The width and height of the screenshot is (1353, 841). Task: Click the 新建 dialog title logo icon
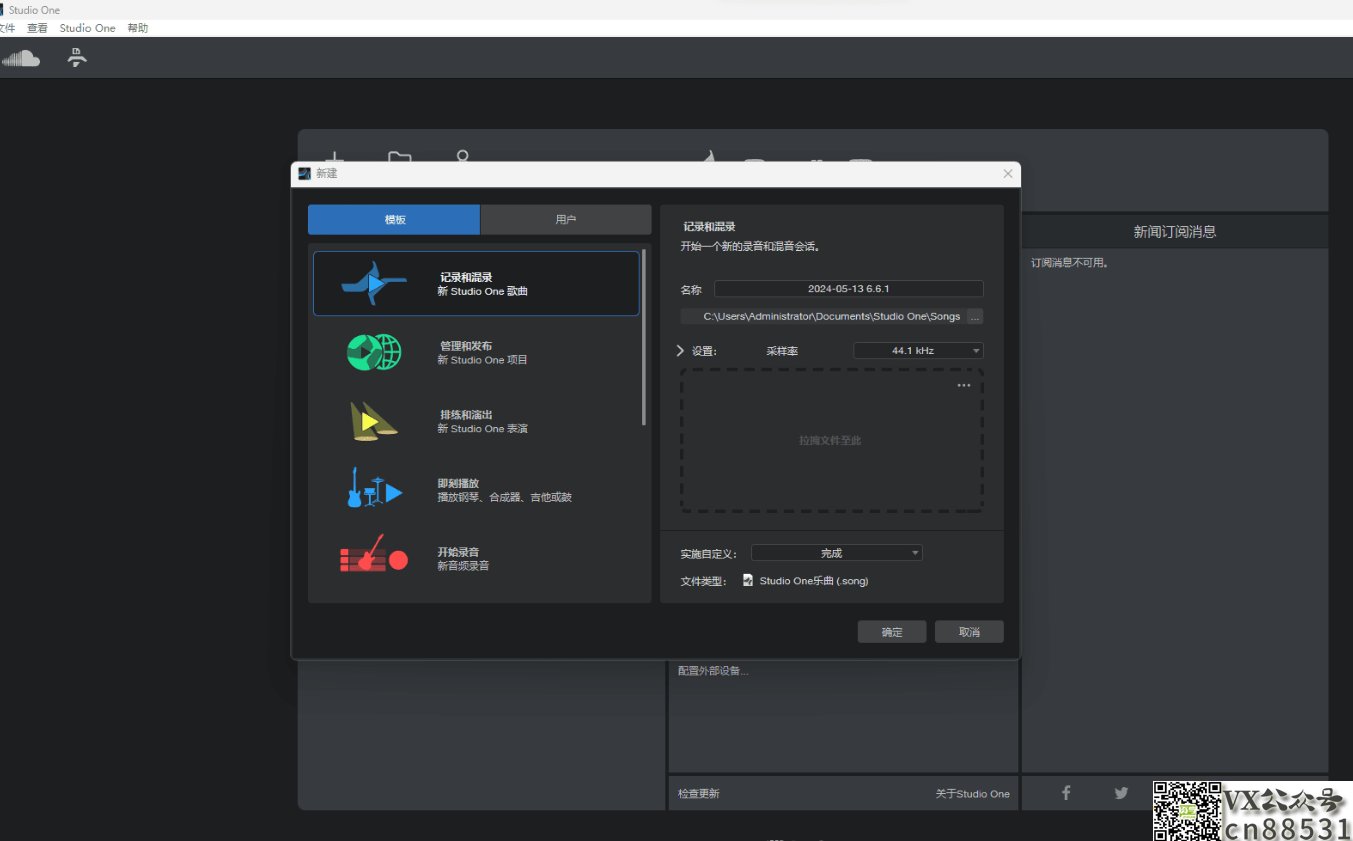(x=305, y=173)
